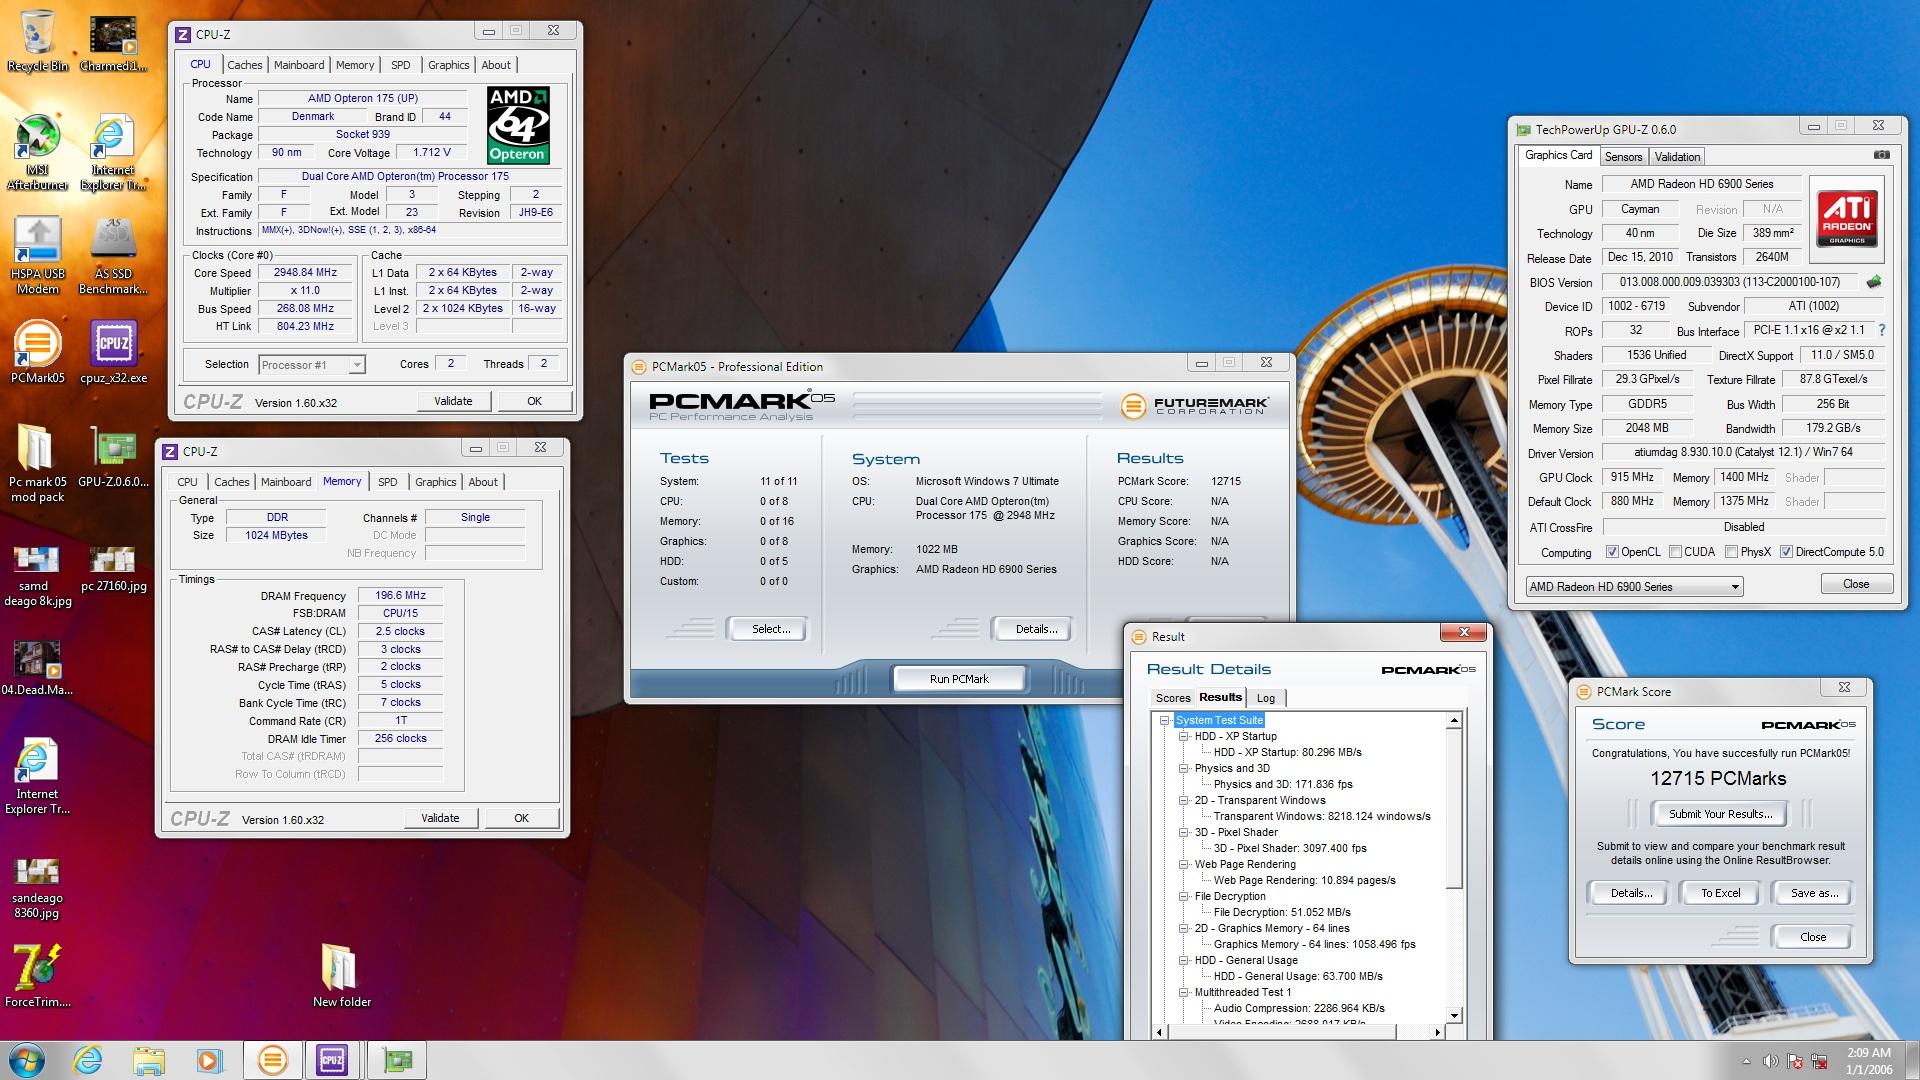Collapse the System Test Suite tree node
This screenshot has width=1920, height=1080.
(x=1165, y=720)
